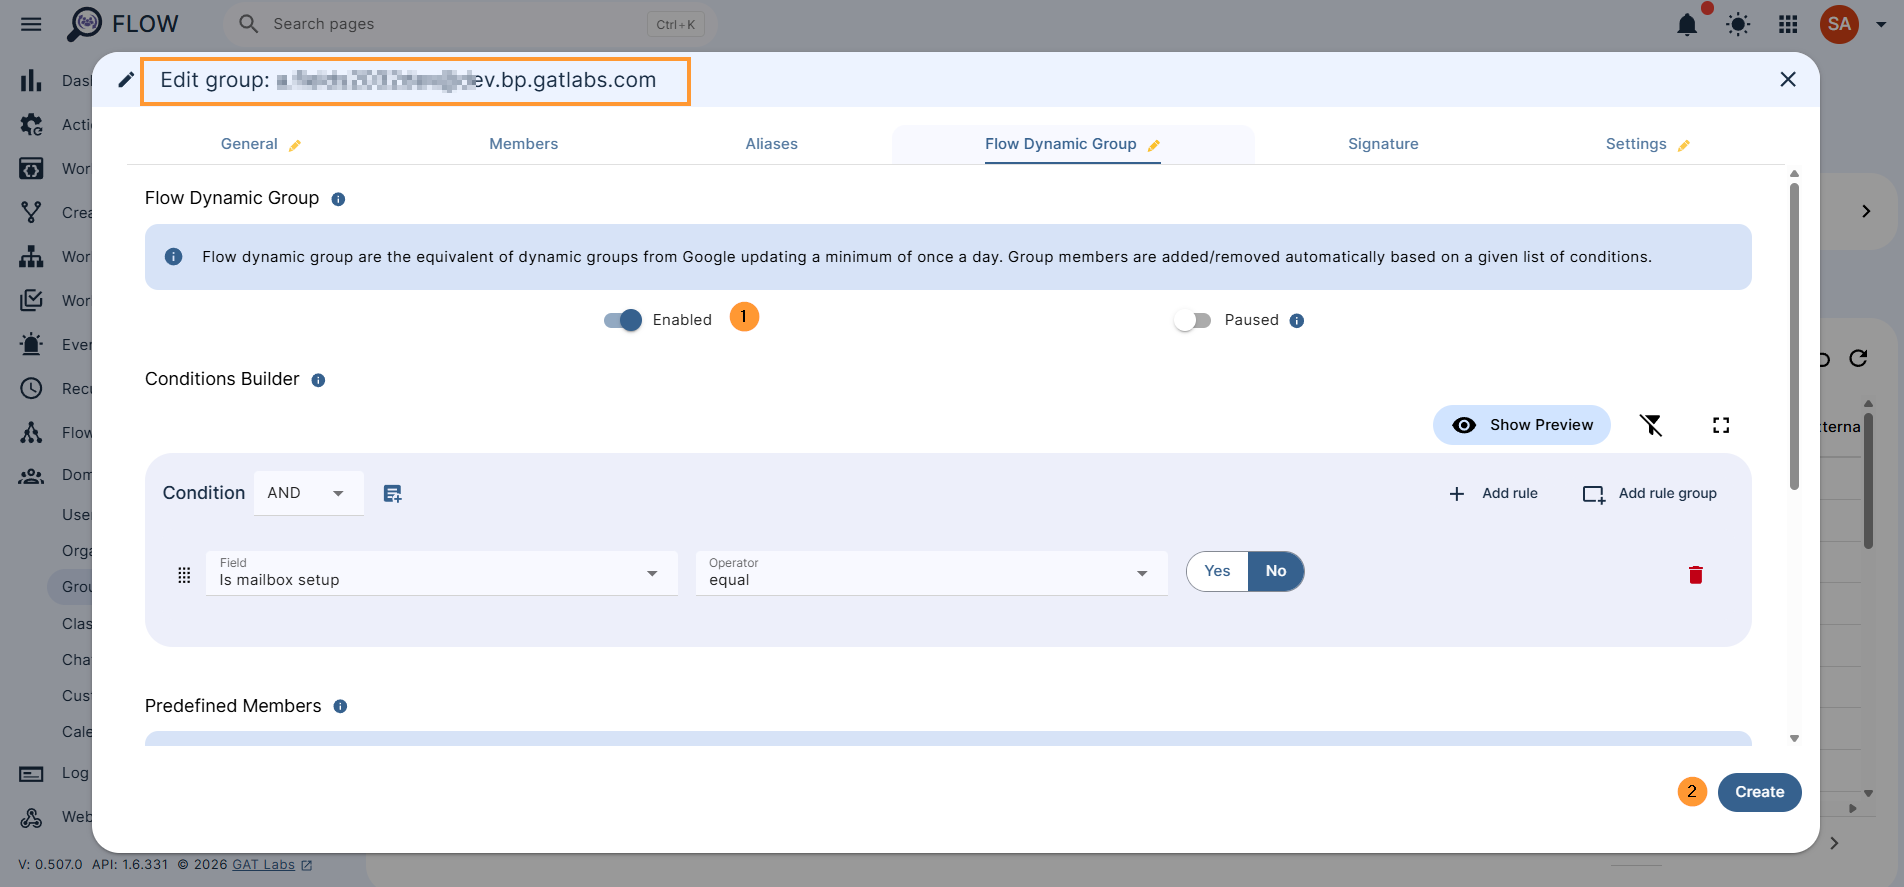Open the hamburger navigation menu
Screen dimensions: 1904x887
(x=31, y=24)
